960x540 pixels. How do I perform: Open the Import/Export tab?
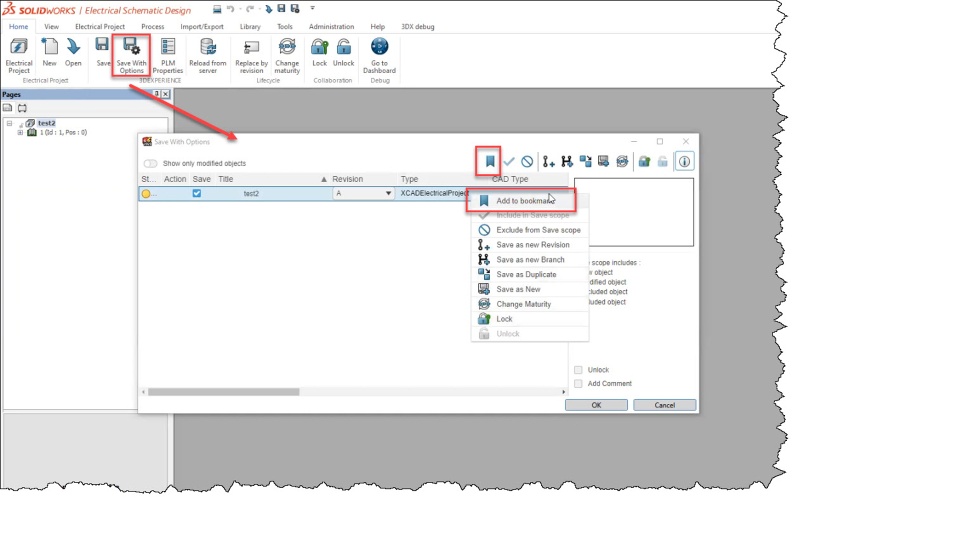coord(201,26)
